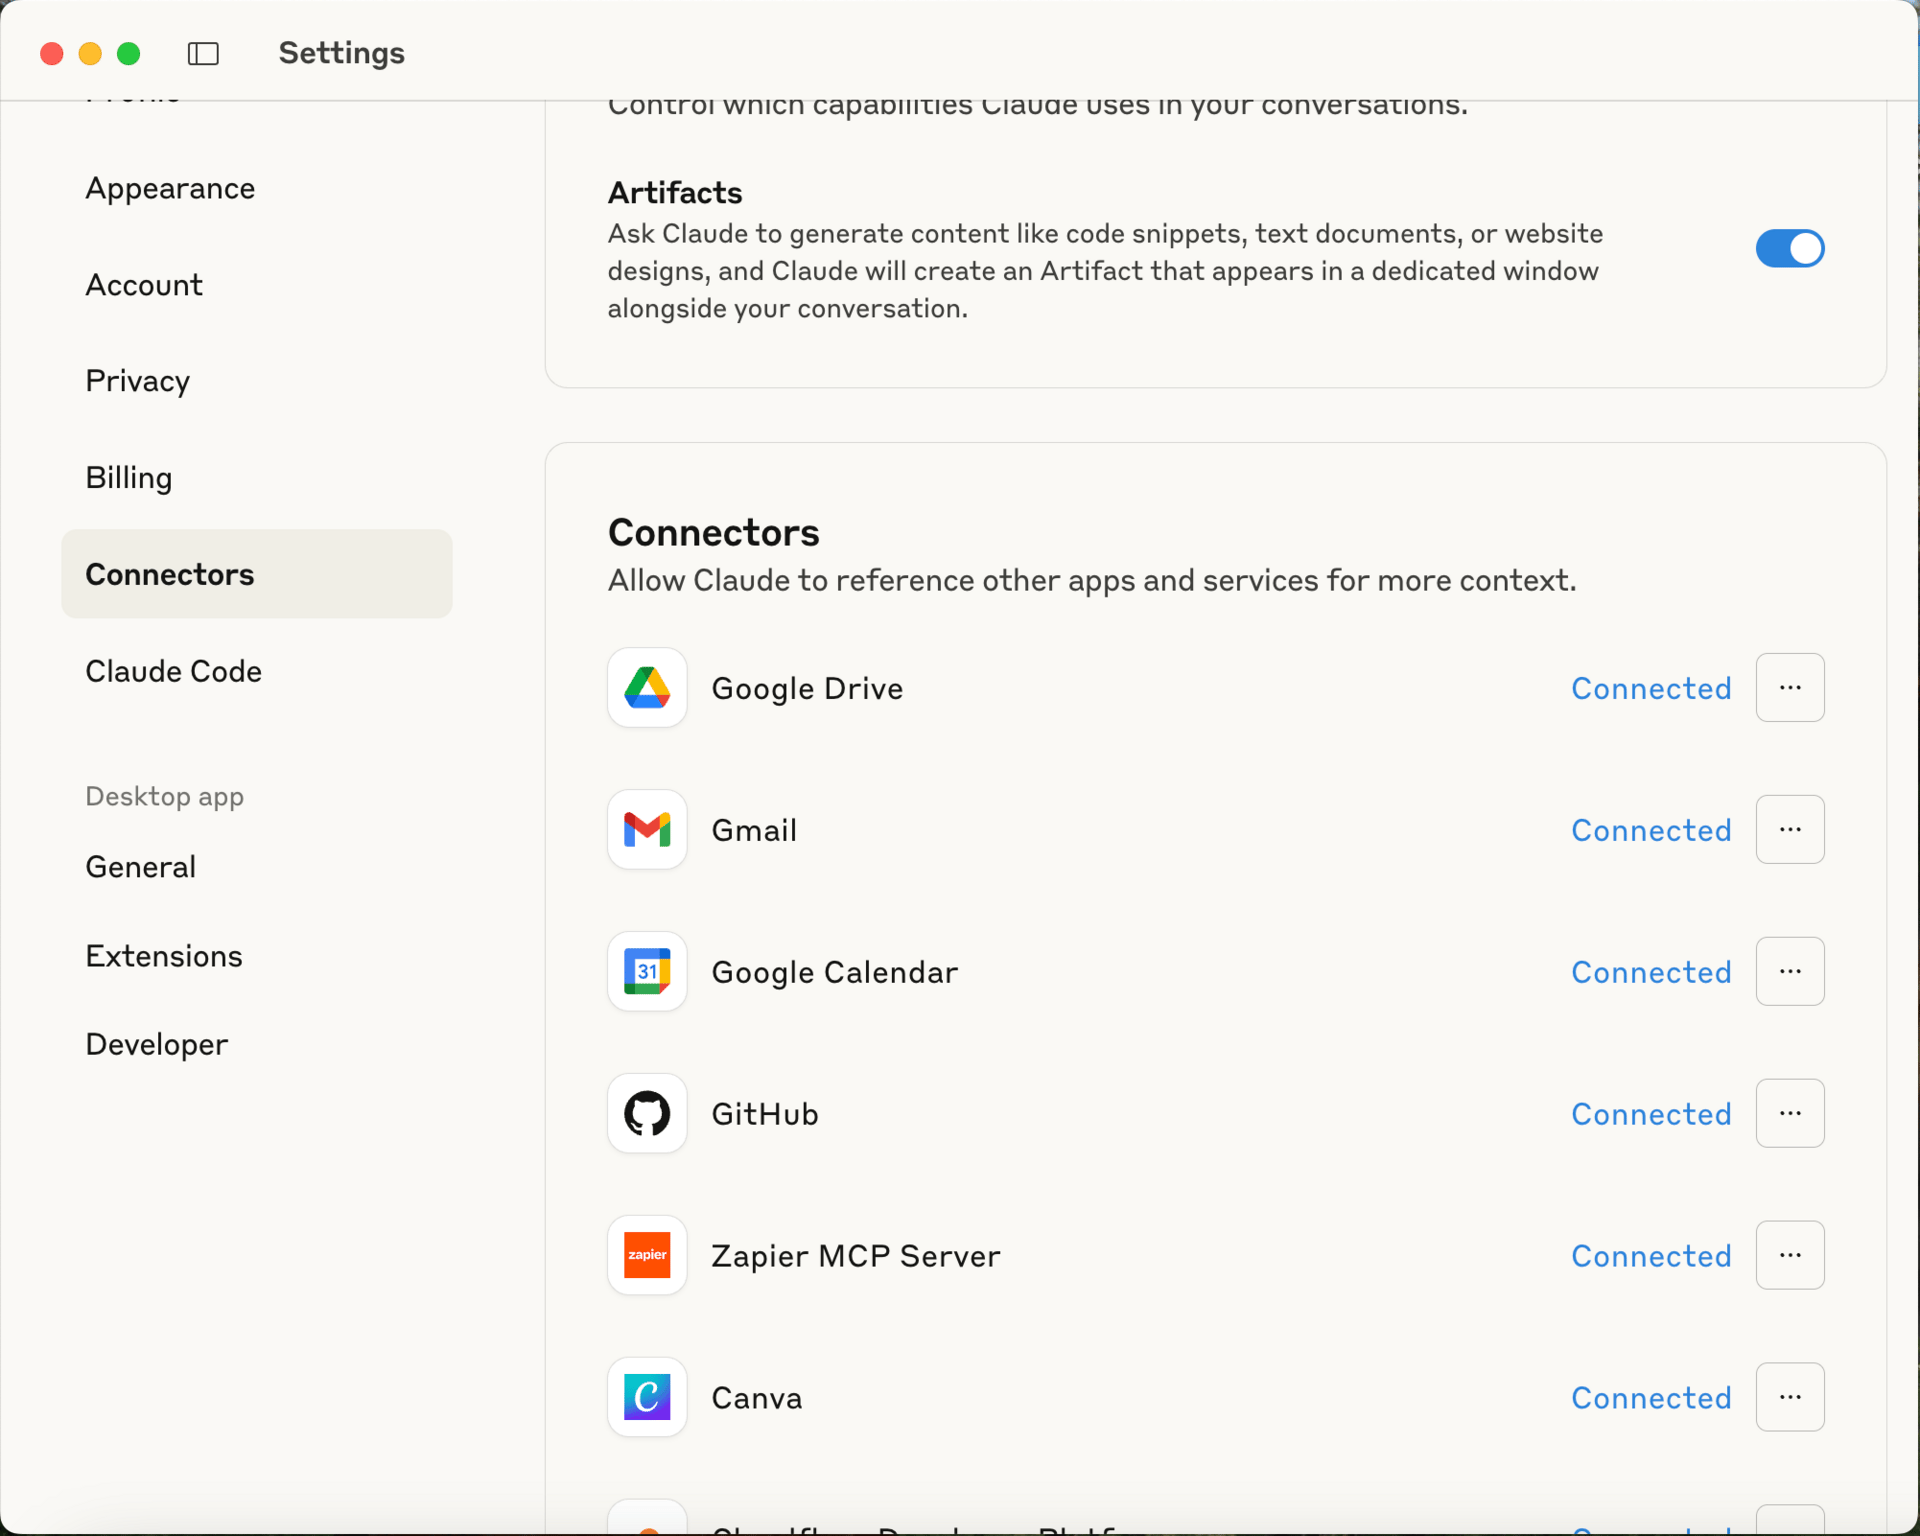Image resolution: width=1920 pixels, height=1536 pixels.
Task: Click the Connectors section heading
Action: [x=713, y=533]
